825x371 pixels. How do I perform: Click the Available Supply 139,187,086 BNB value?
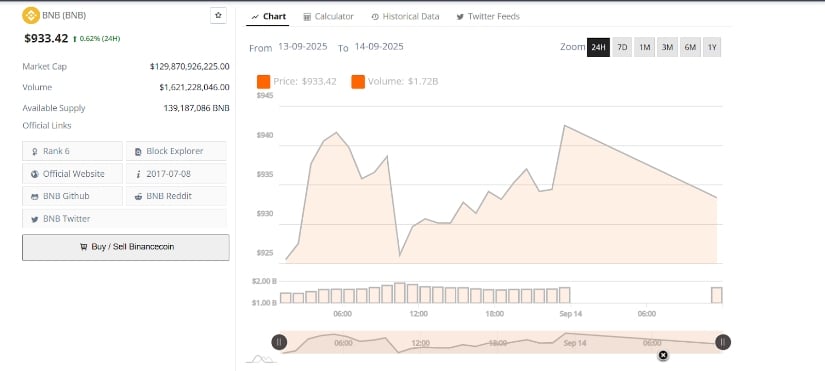[196, 108]
